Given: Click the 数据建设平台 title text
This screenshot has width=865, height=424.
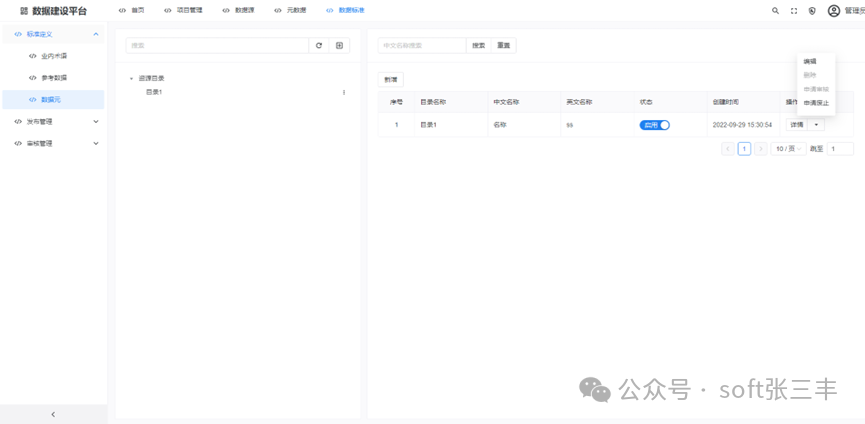Looking at the screenshot, I should click(60, 11).
